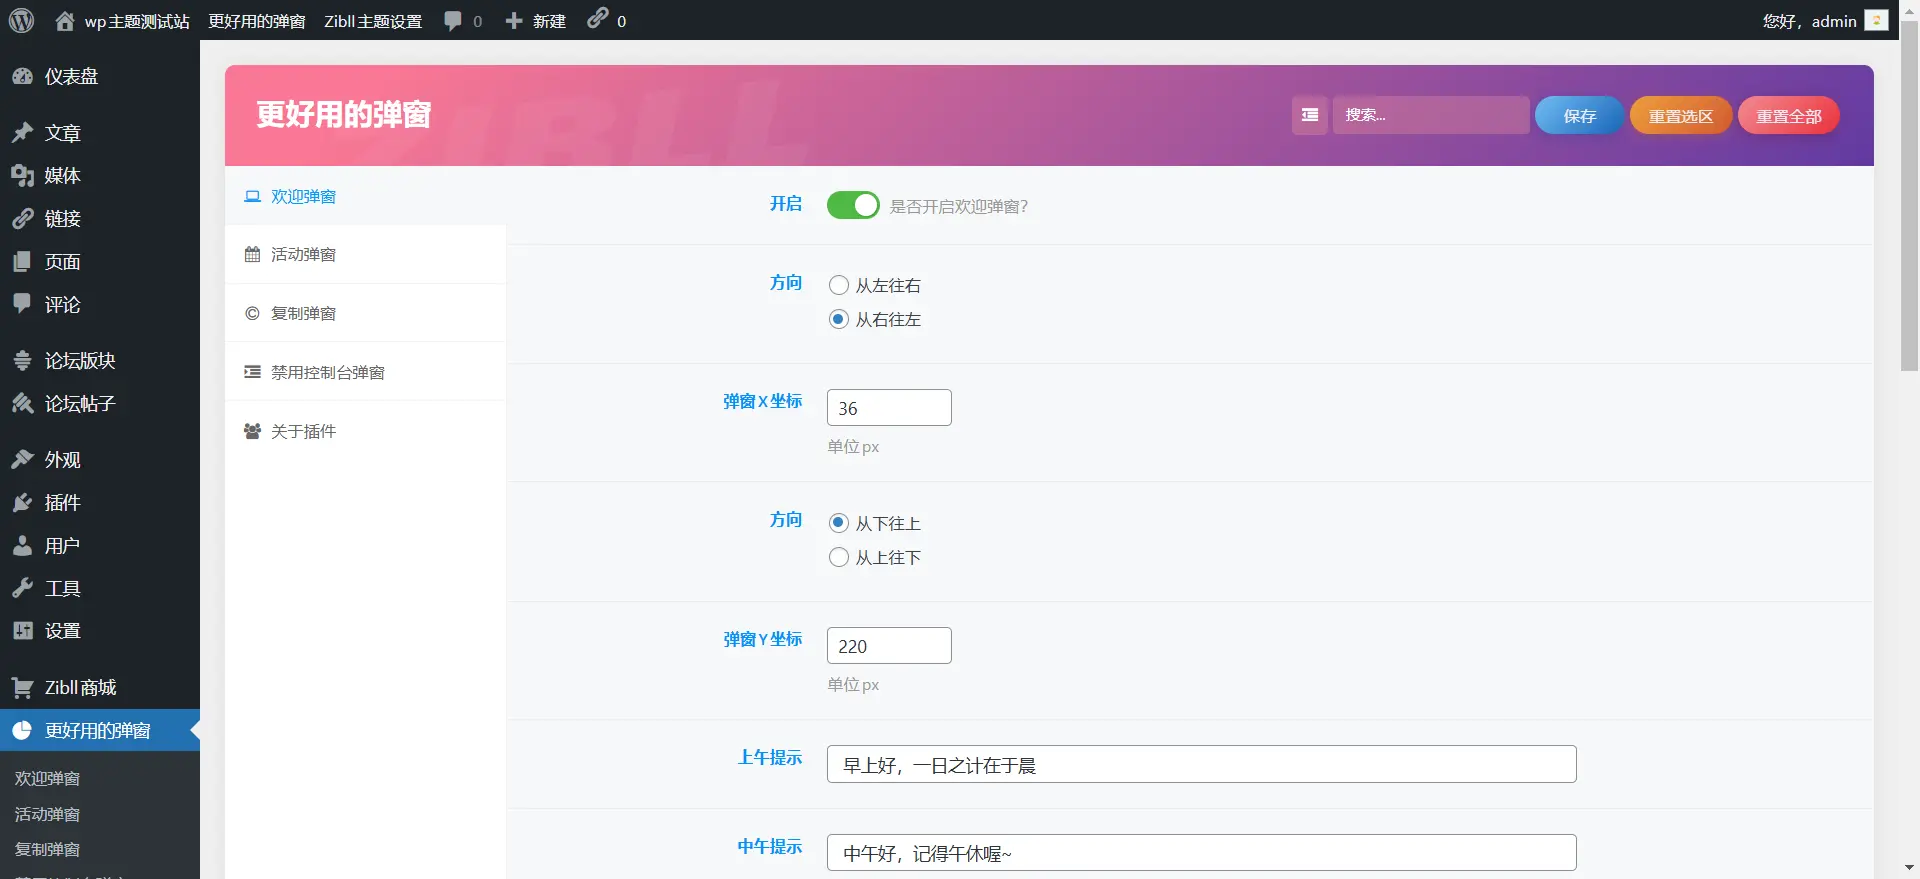Click the 论坛版块 forum icon
Screen dimensions: 1920x879
pyautogui.click(x=22, y=361)
